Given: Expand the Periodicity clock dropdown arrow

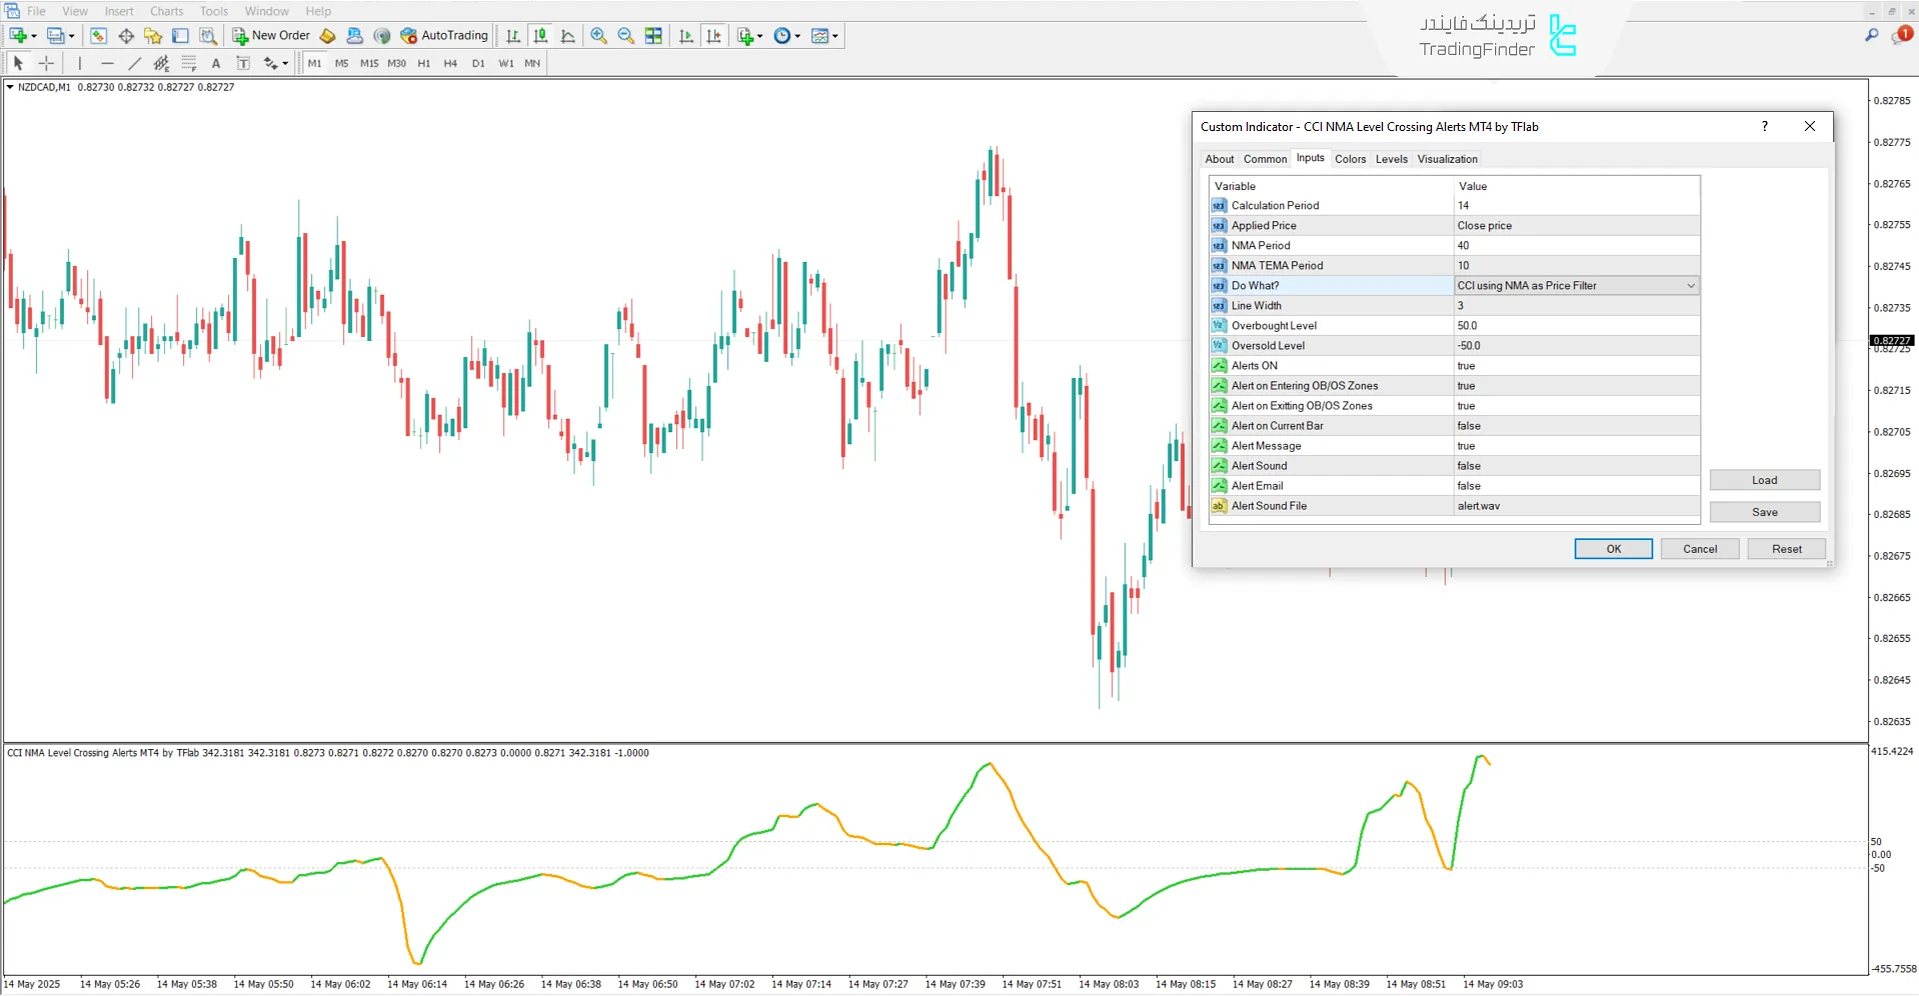Looking at the screenshot, I should (798, 37).
